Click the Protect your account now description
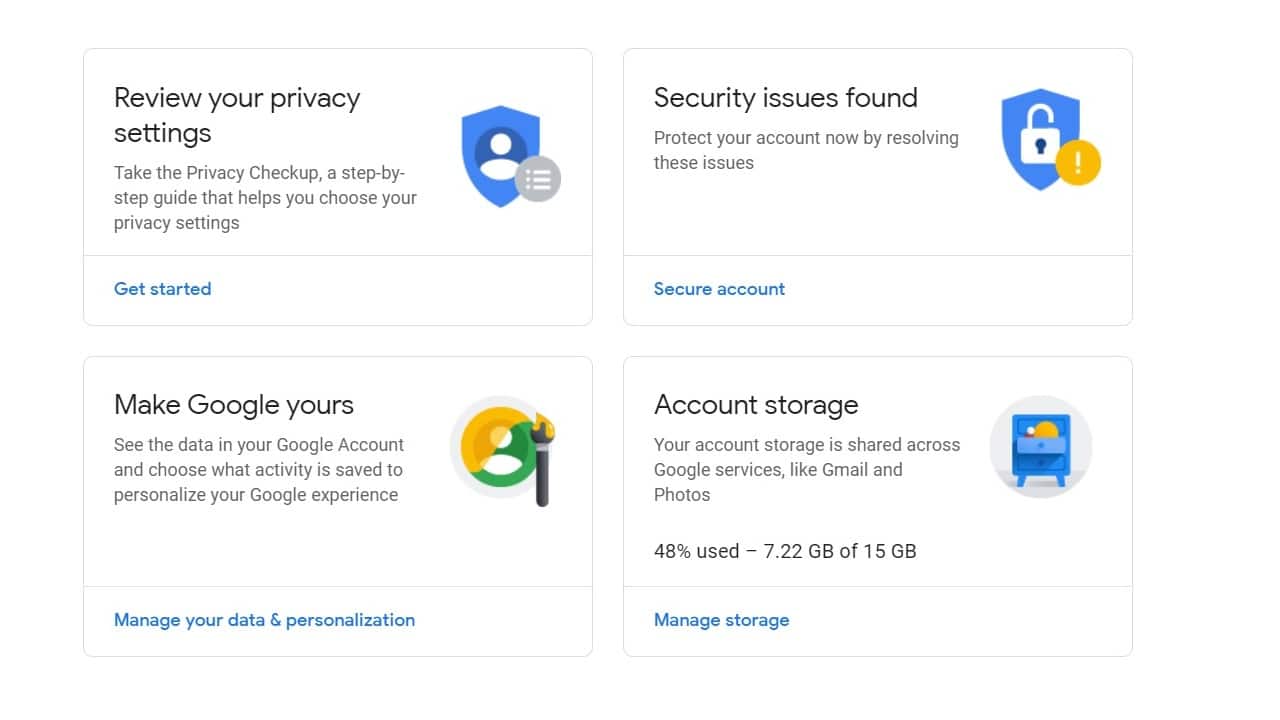Screen dimensions: 1280x720 point(806,150)
